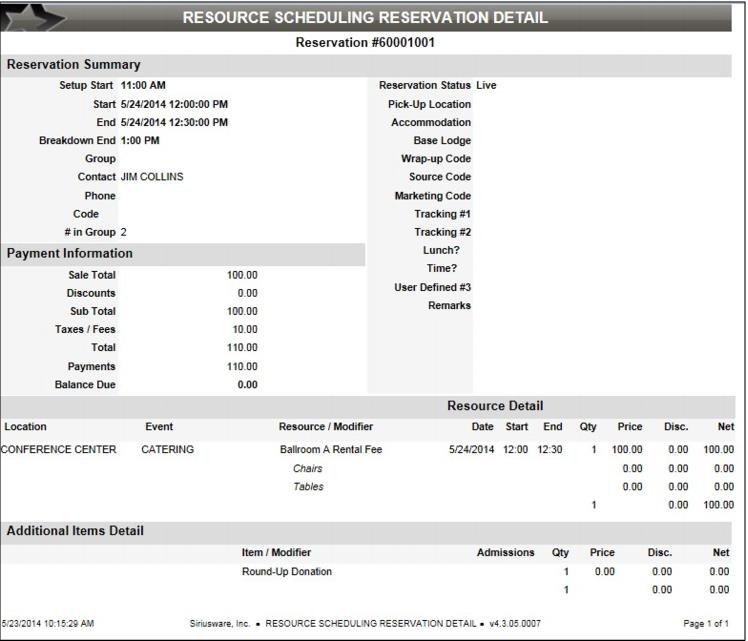Image resolution: width=748 pixels, height=641 pixels.
Task: Click the Resource Detail section header
Action: point(495,406)
